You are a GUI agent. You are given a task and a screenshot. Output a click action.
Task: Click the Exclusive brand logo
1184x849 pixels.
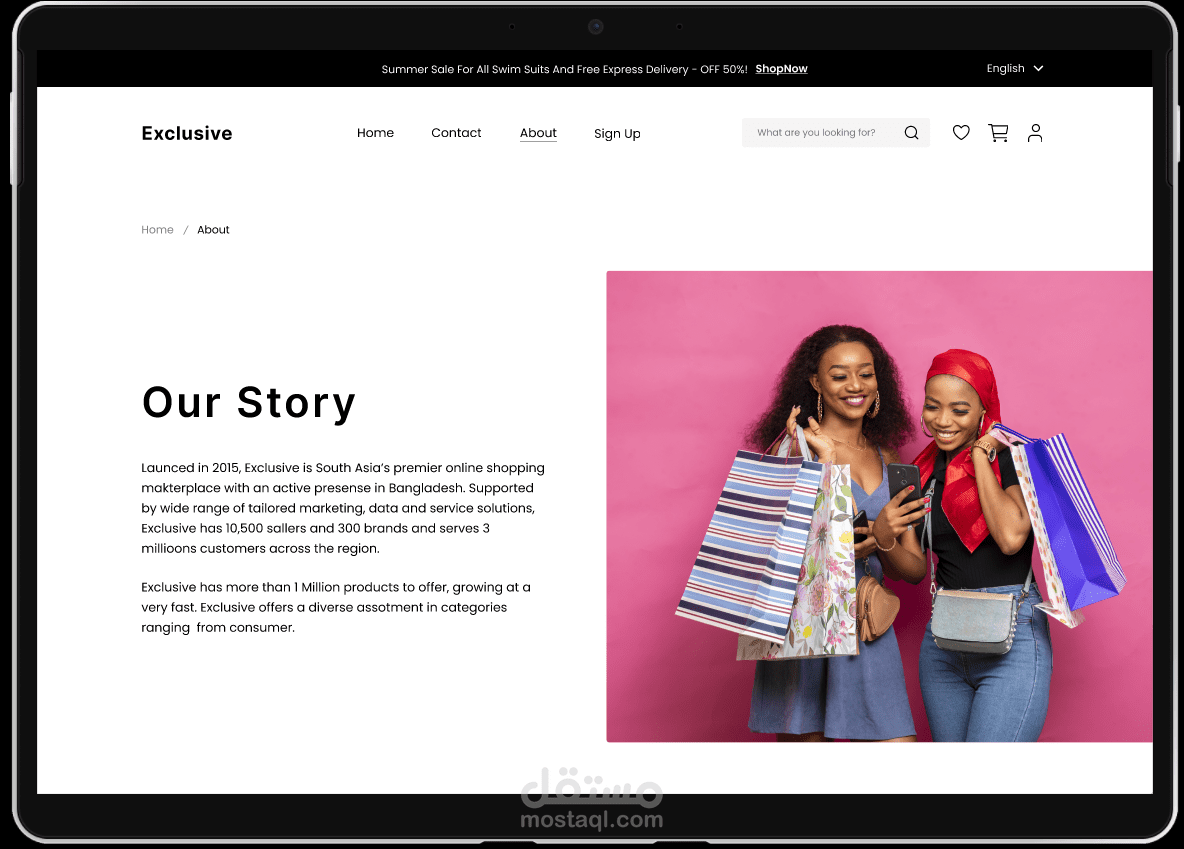tap(187, 133)
